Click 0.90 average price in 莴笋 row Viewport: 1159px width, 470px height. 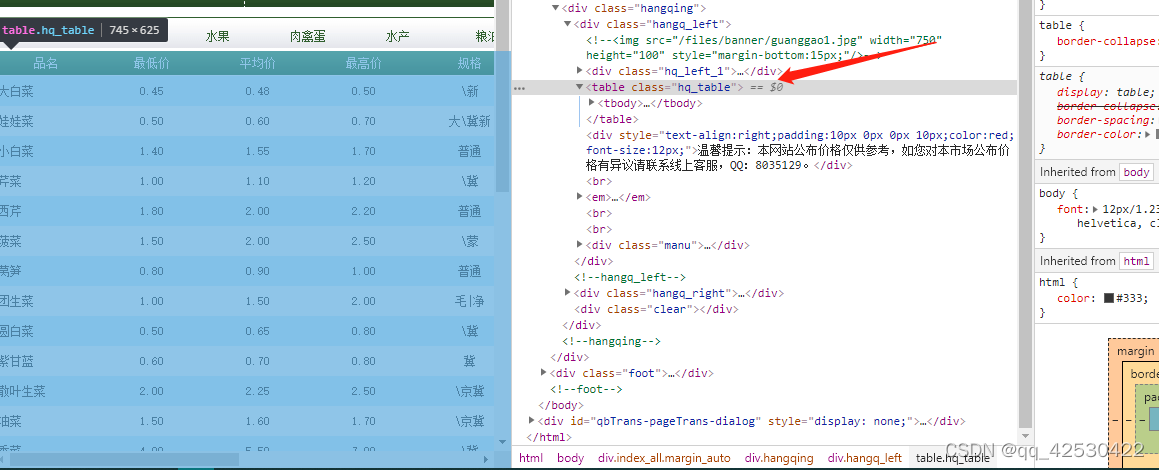pyautogui.click(x=257, y=272)
